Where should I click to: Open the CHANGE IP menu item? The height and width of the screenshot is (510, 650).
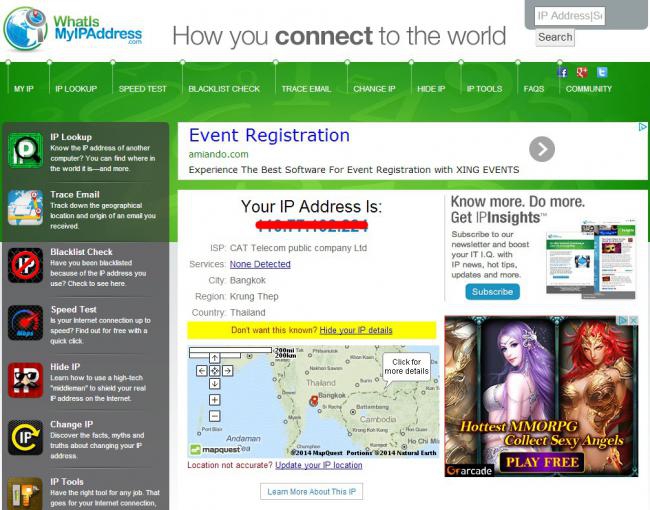tap(374, 89)
